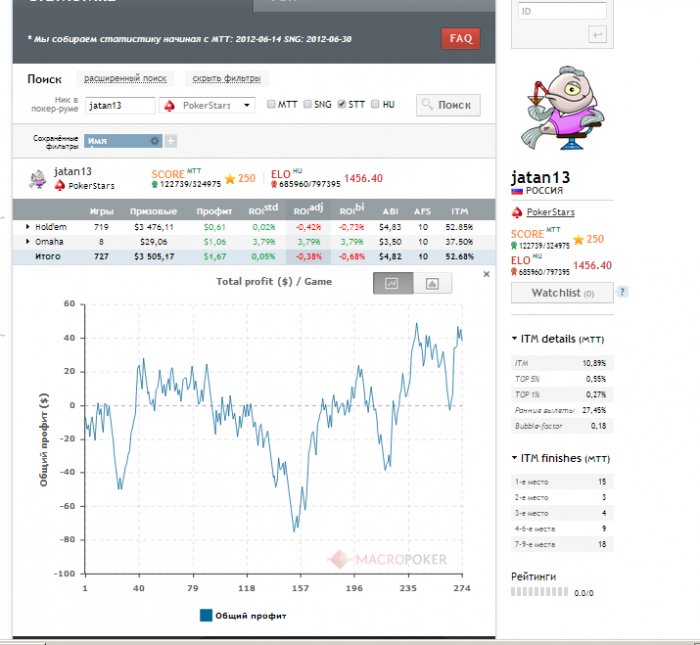Enable the HU checkbox
This screenshot has width=700, height=645.
375,104
